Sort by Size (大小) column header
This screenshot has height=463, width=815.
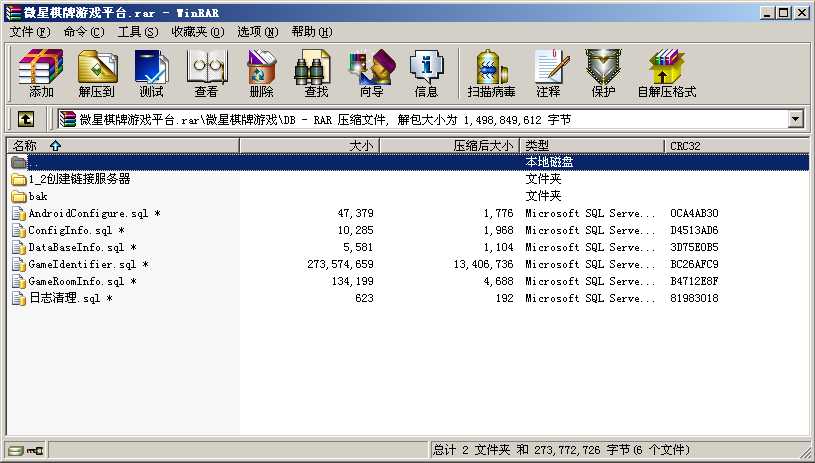tap(310, 145)
